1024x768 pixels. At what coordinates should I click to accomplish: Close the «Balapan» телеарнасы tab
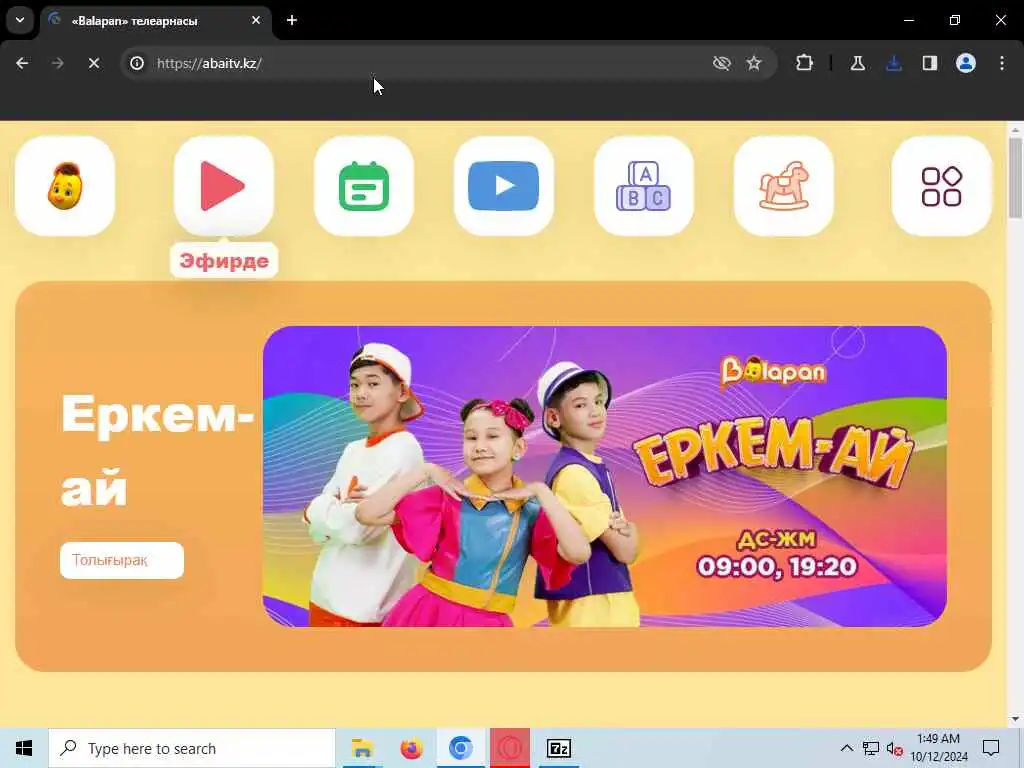tap(256, 20)
